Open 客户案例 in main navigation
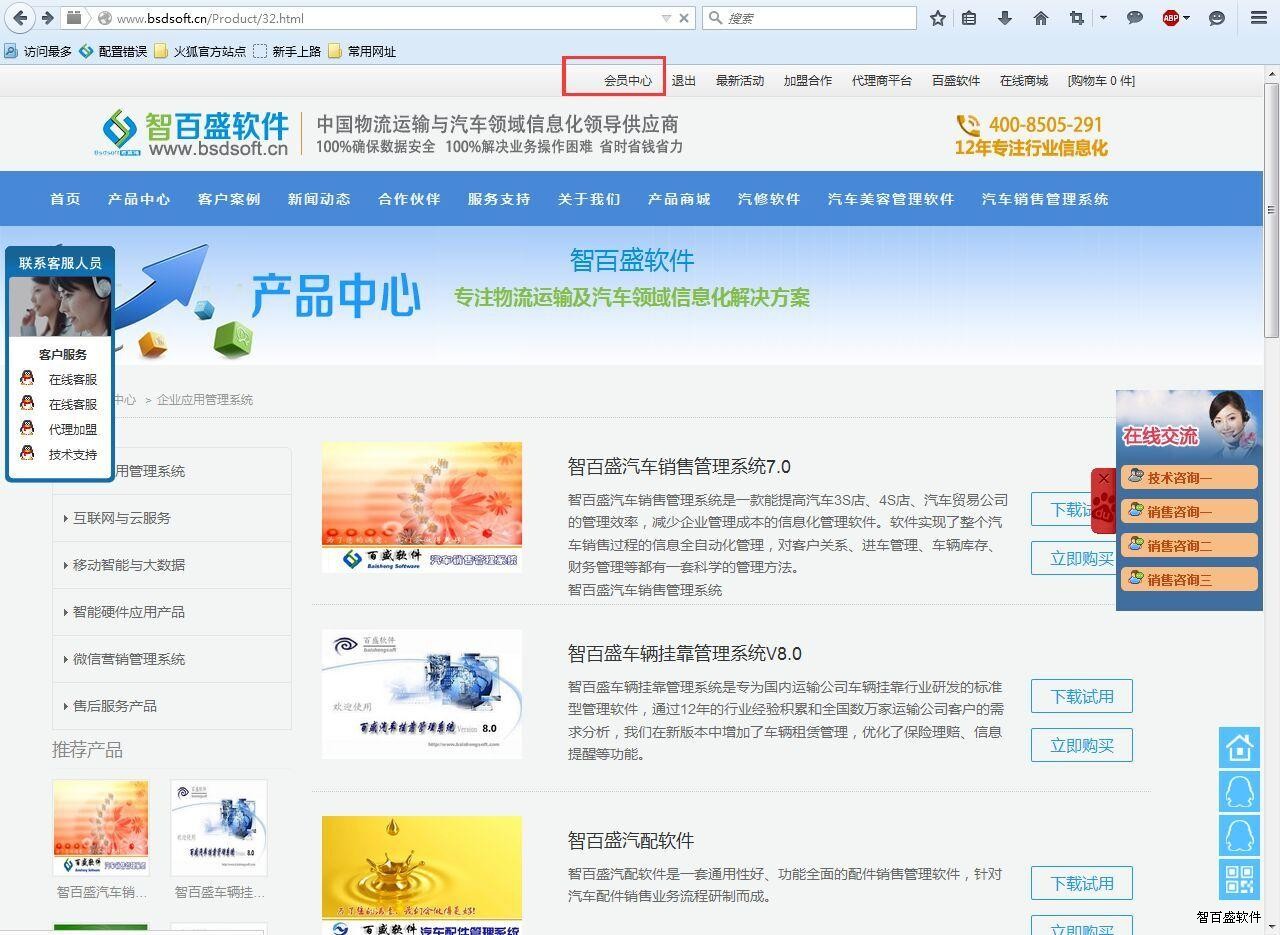 [x=229, y=199]
